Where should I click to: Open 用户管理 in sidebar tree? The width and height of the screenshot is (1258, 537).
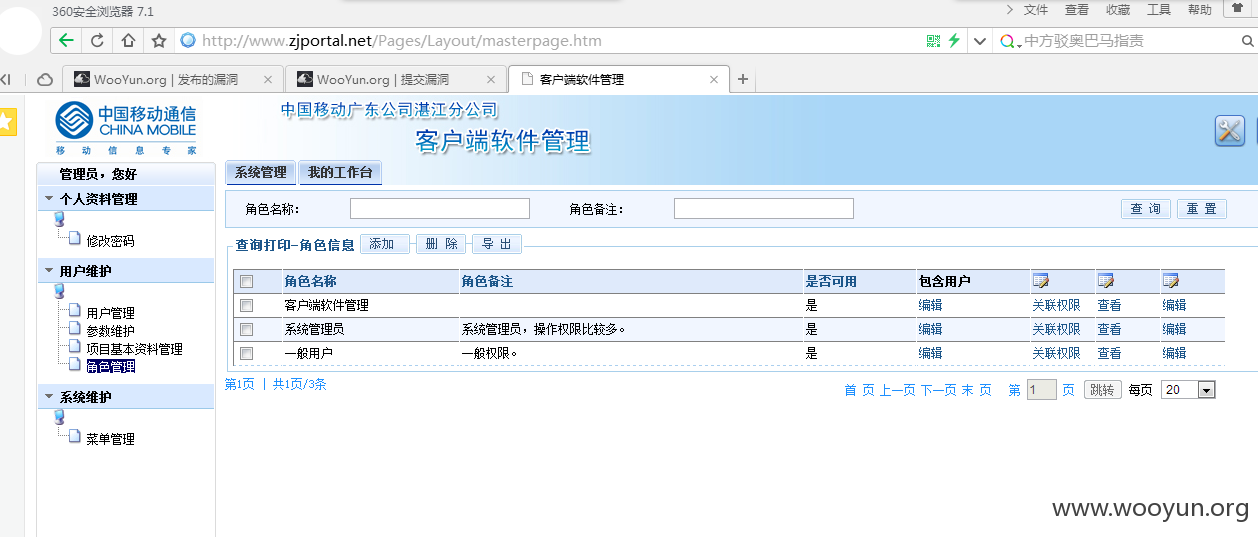[110, 313]
